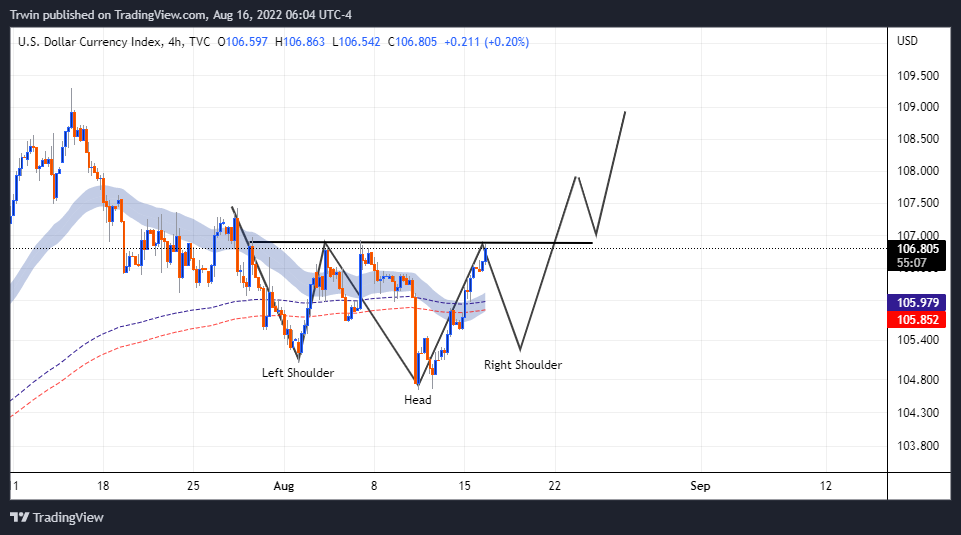961x535 pixels.
Task: Click the '15' date axis label
Action: coord(465,485)
